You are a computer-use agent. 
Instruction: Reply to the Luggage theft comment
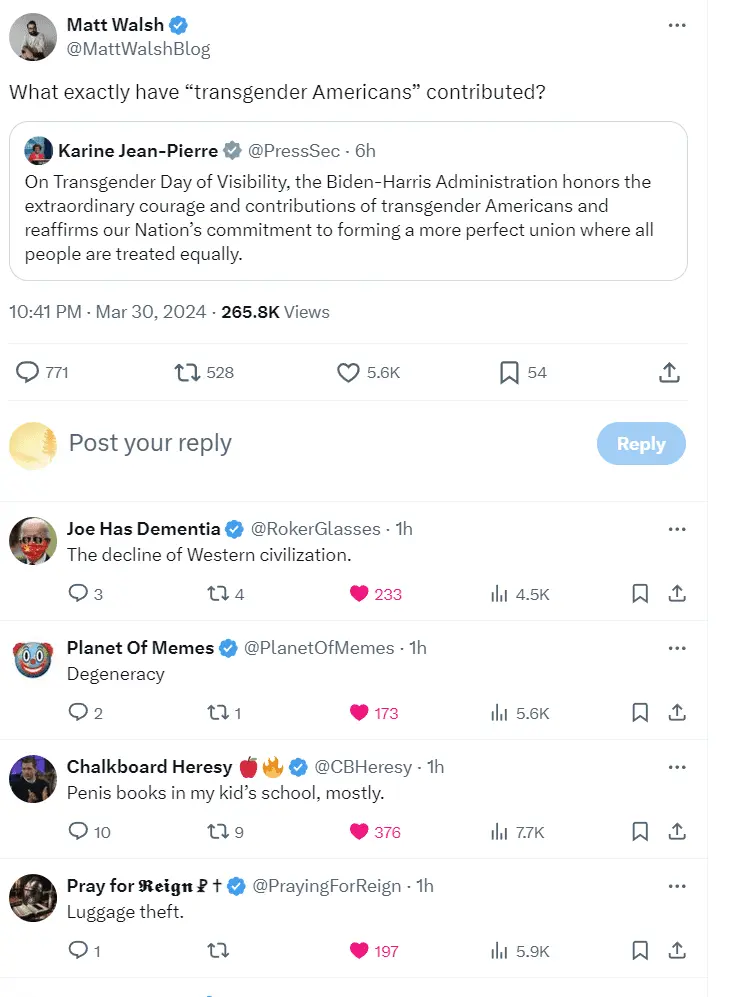click(78, 951)
